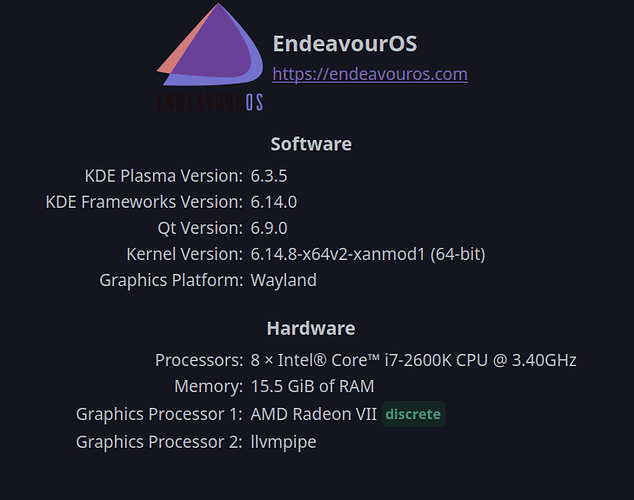Select the Qt Version value 6.9.0
The width and height of the screenshot is (634, 500).
269,228
